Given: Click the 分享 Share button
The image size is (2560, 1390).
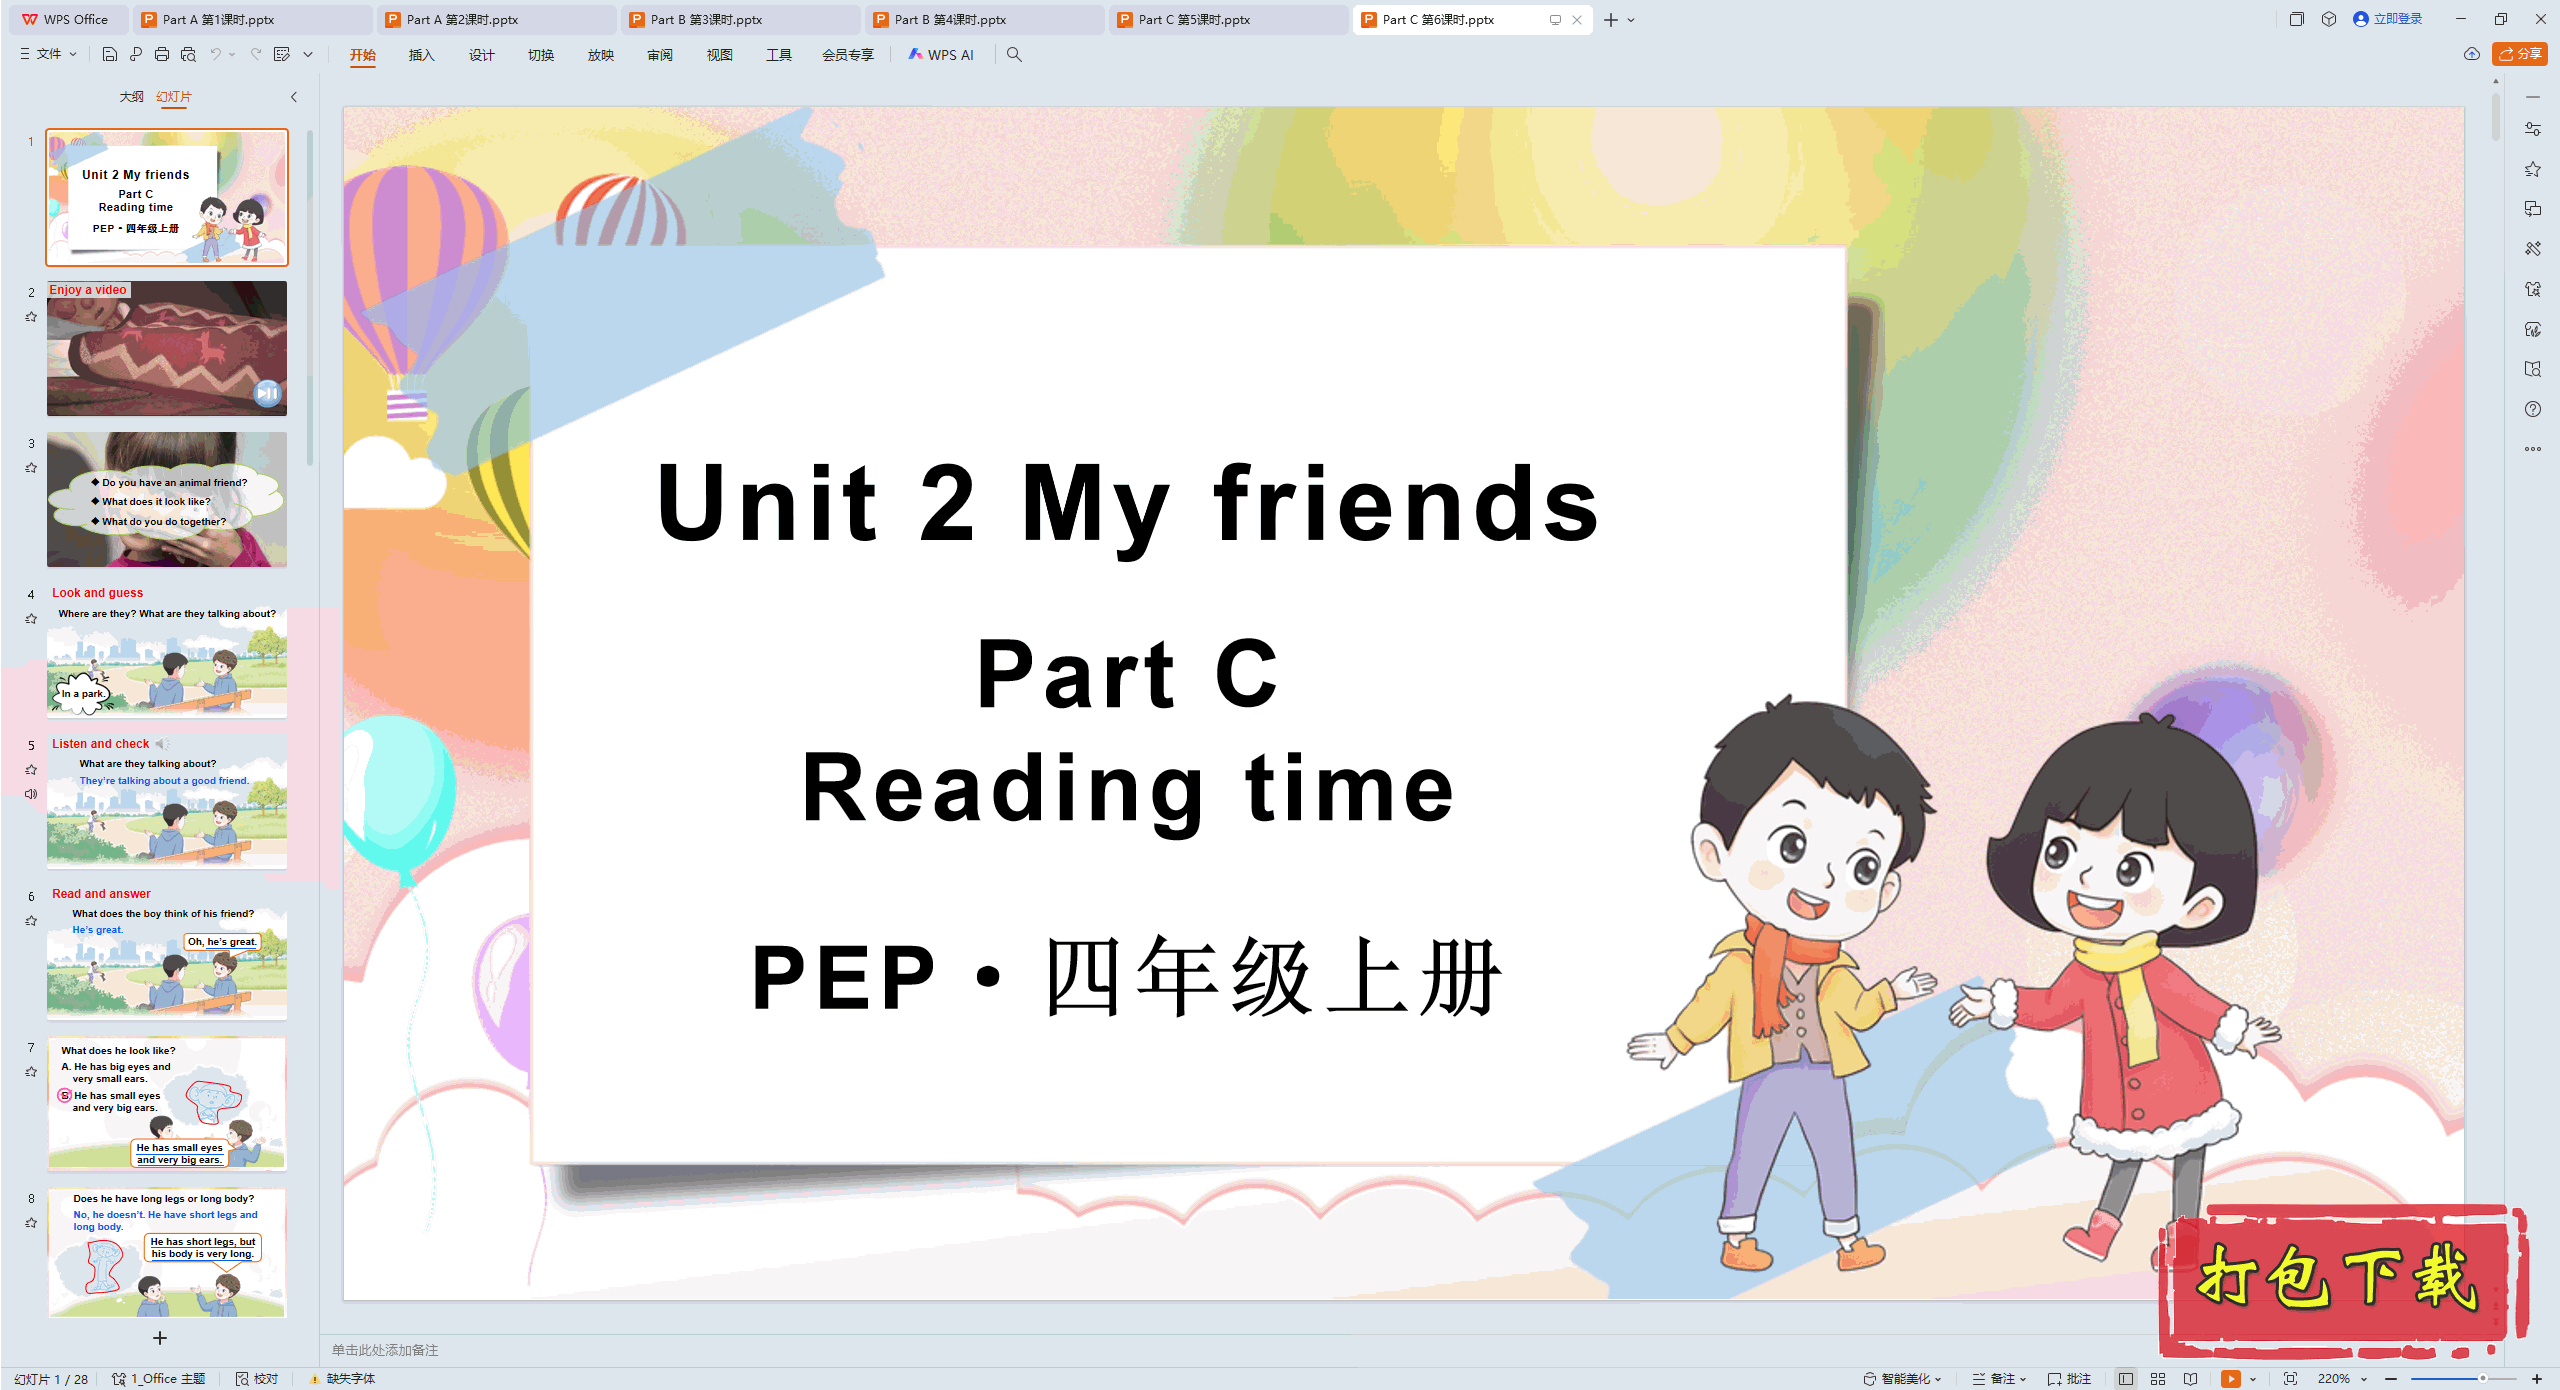Looking at the screenshot, I should tap(2520, 54).
